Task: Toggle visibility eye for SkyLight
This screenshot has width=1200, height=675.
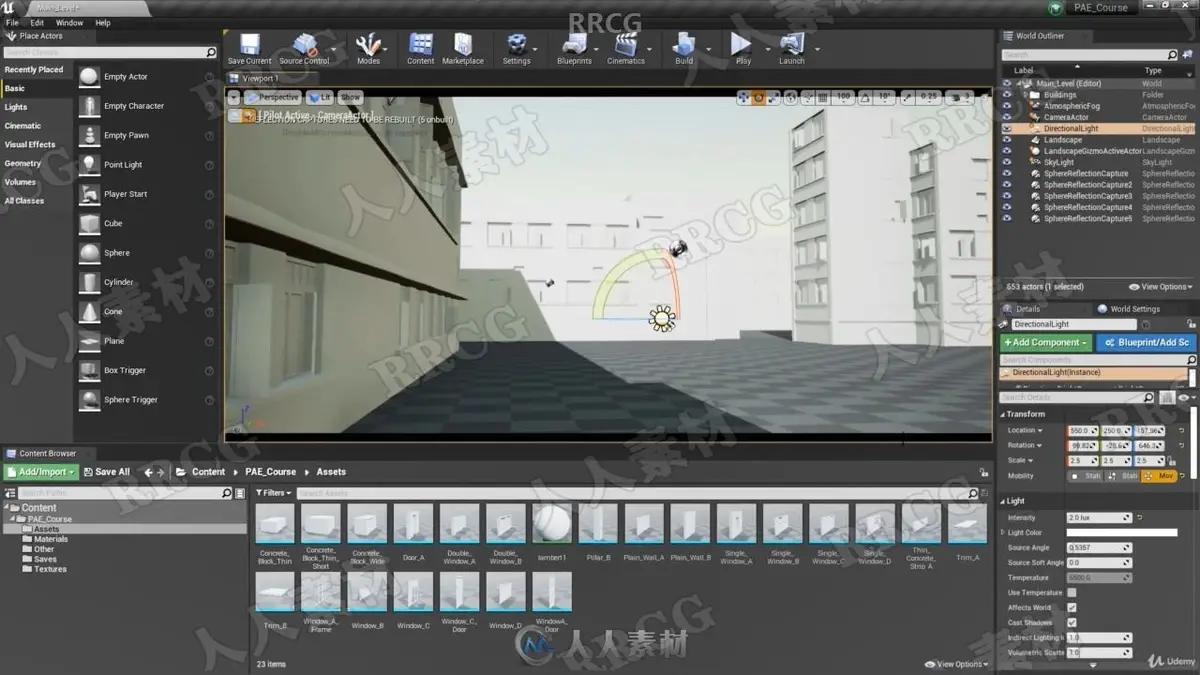Action: pos(1007,162)
